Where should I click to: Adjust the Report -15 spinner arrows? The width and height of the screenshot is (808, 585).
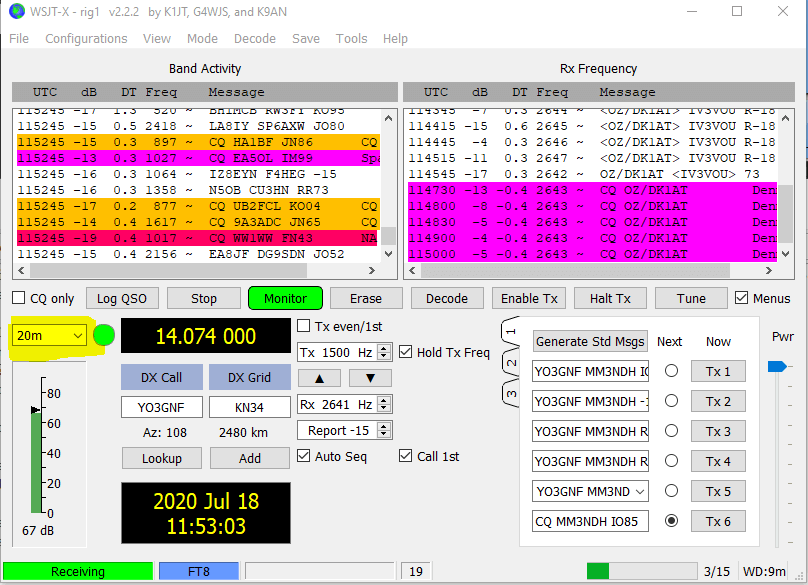(x=383, y=430)
